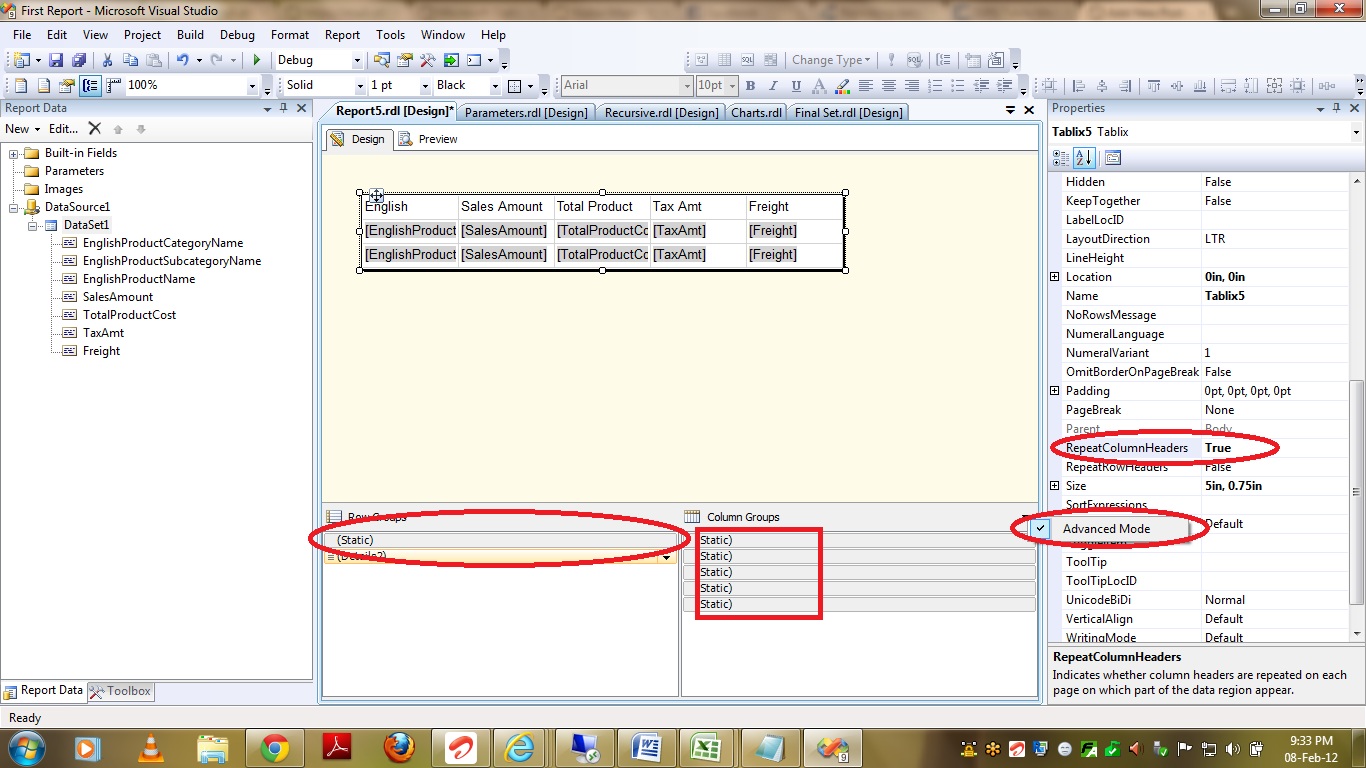
Task: Select alphabetical sort in Properties panel
Action: tap(1085, 158)
